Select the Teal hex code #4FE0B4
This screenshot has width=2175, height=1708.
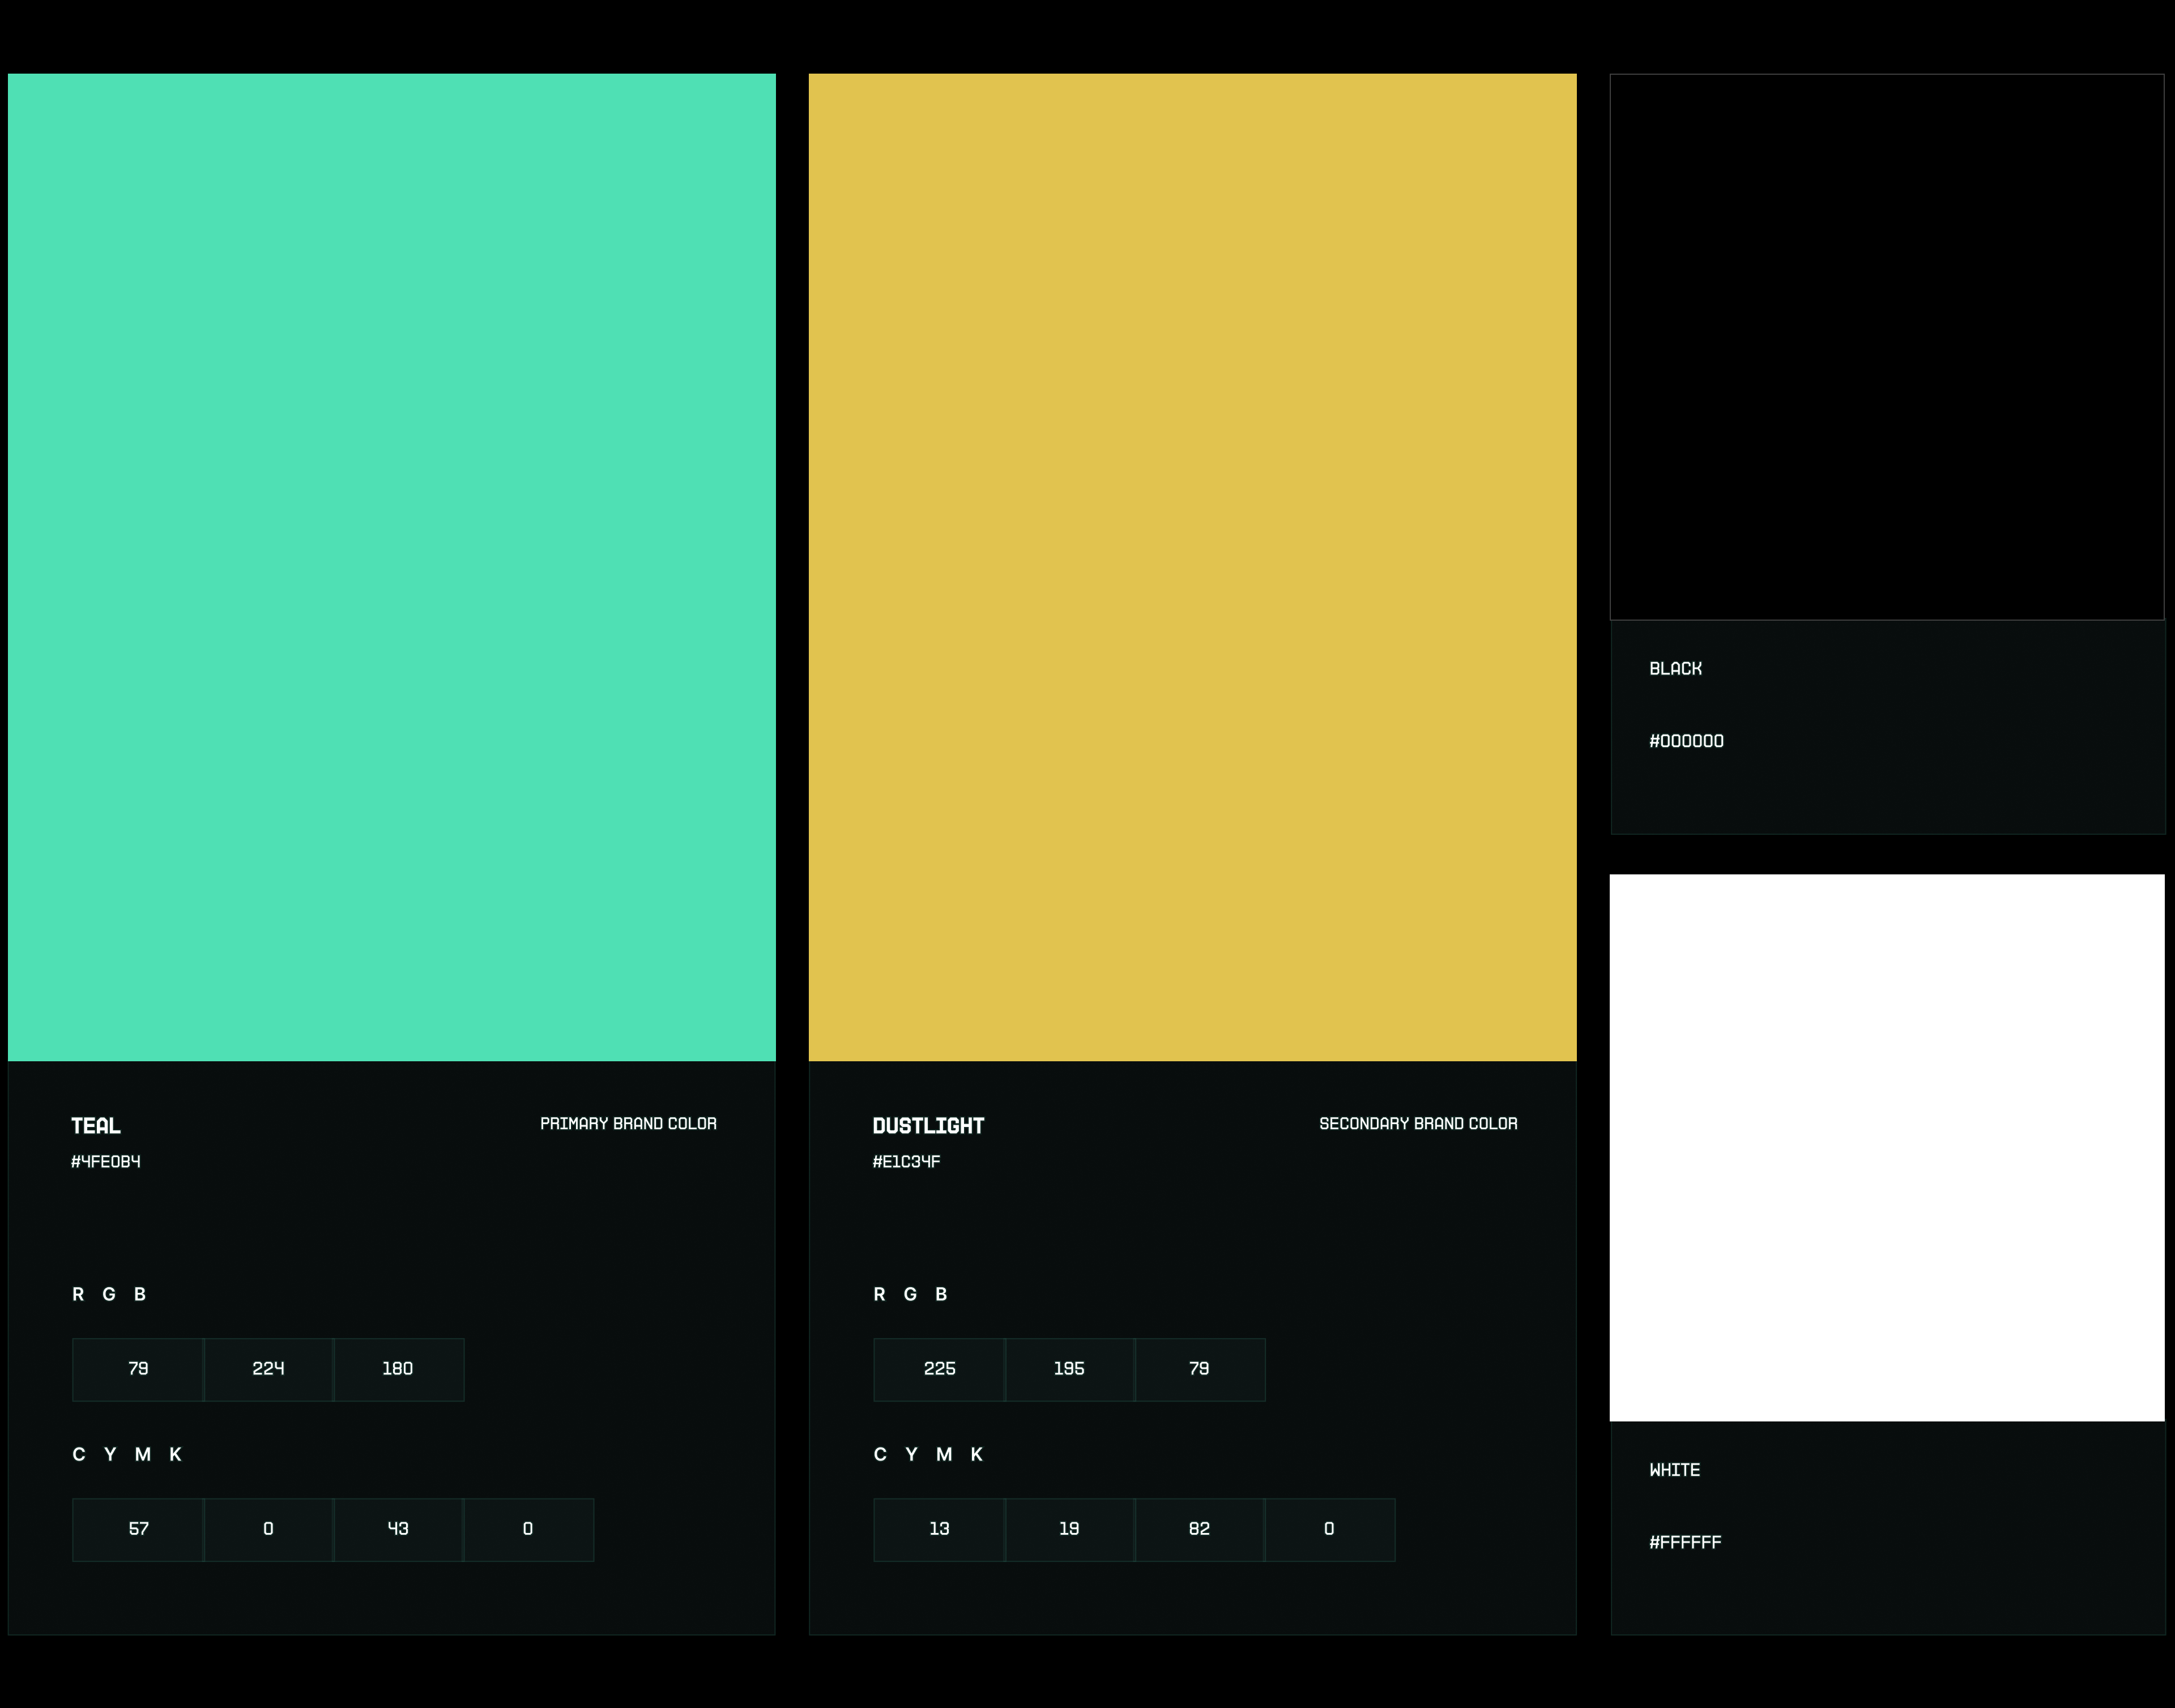pos(106,1161)
